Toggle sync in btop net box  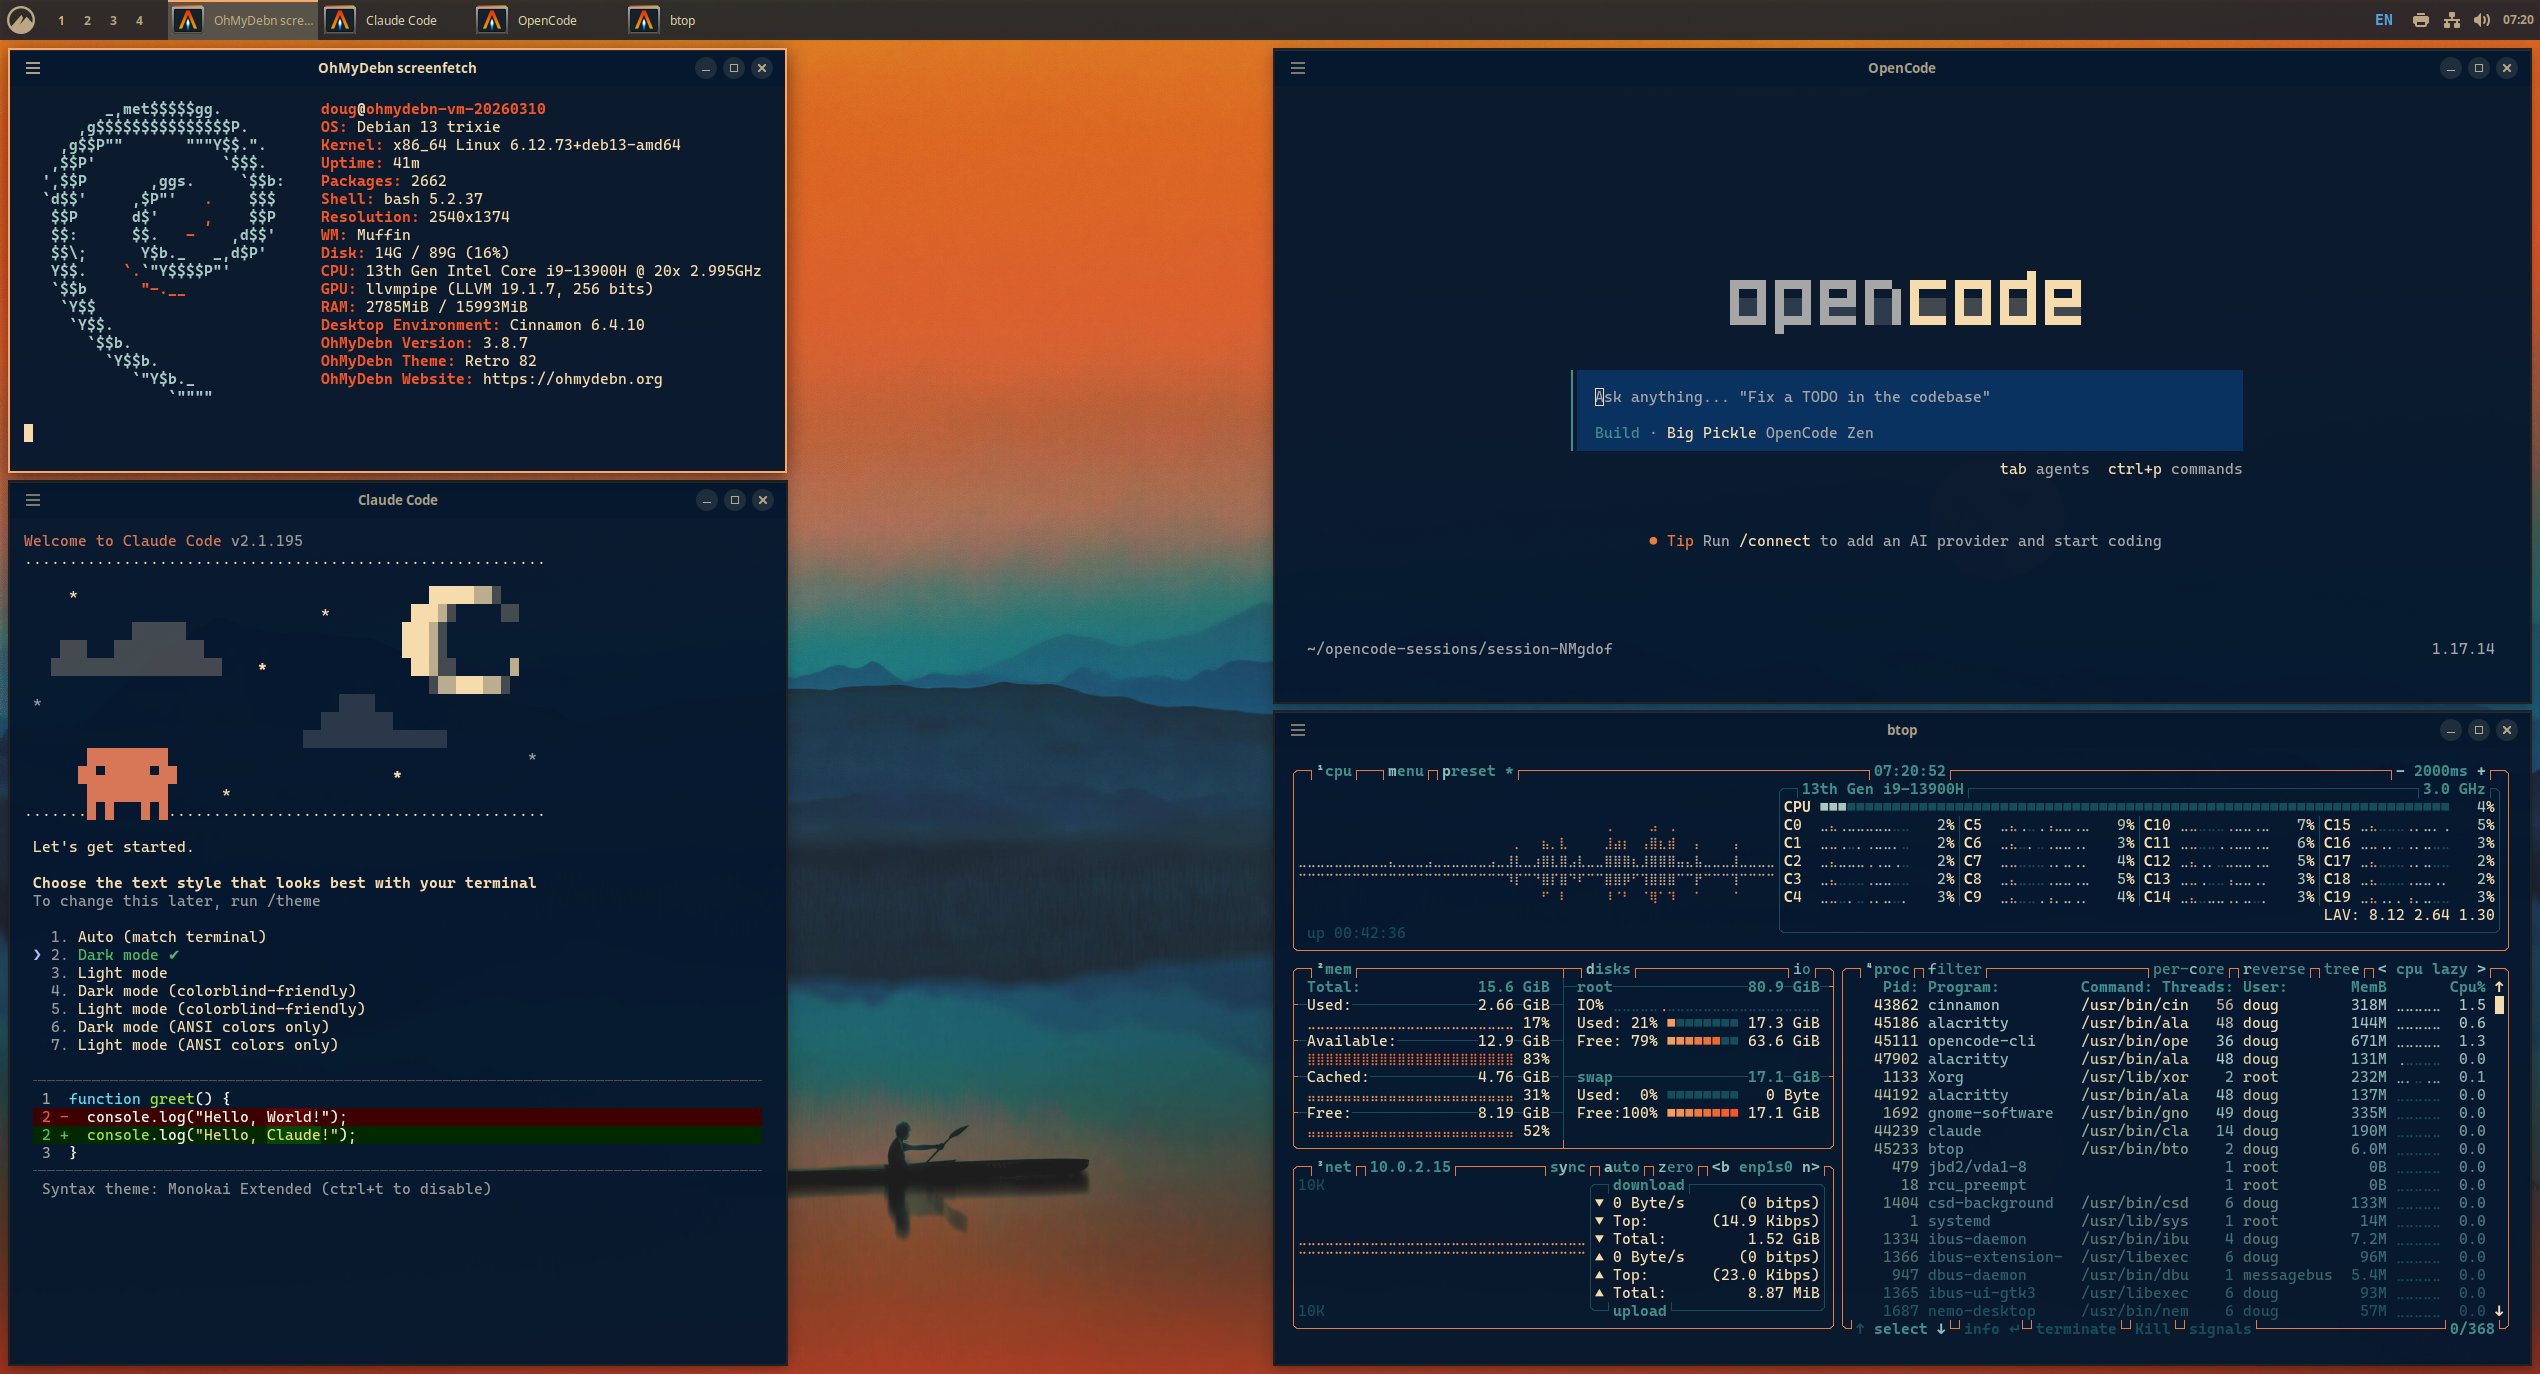point(1567,1167)
